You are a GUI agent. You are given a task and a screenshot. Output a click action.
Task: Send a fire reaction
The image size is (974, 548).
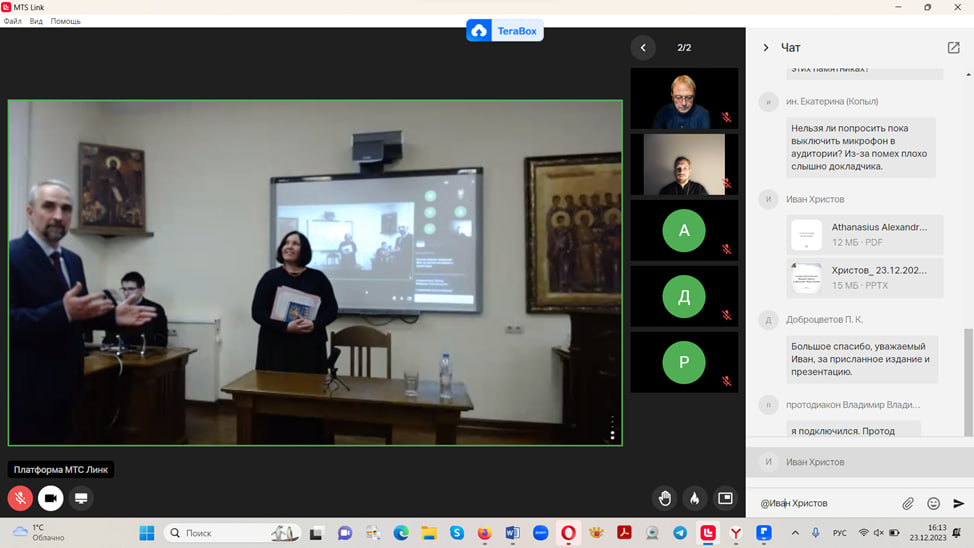(694, 498)
